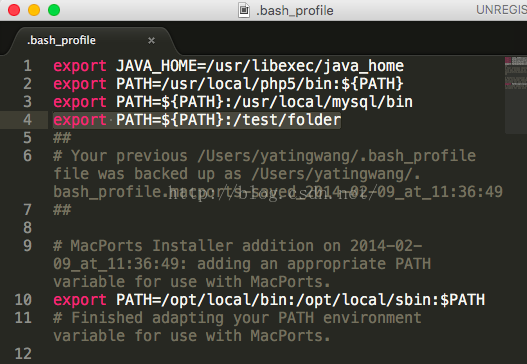This screenshot has width=527, height=364.
Task: Click the PATH=/opt/local/bin:/opt/local/sbin:$PATH text
Action: [300, 300]
